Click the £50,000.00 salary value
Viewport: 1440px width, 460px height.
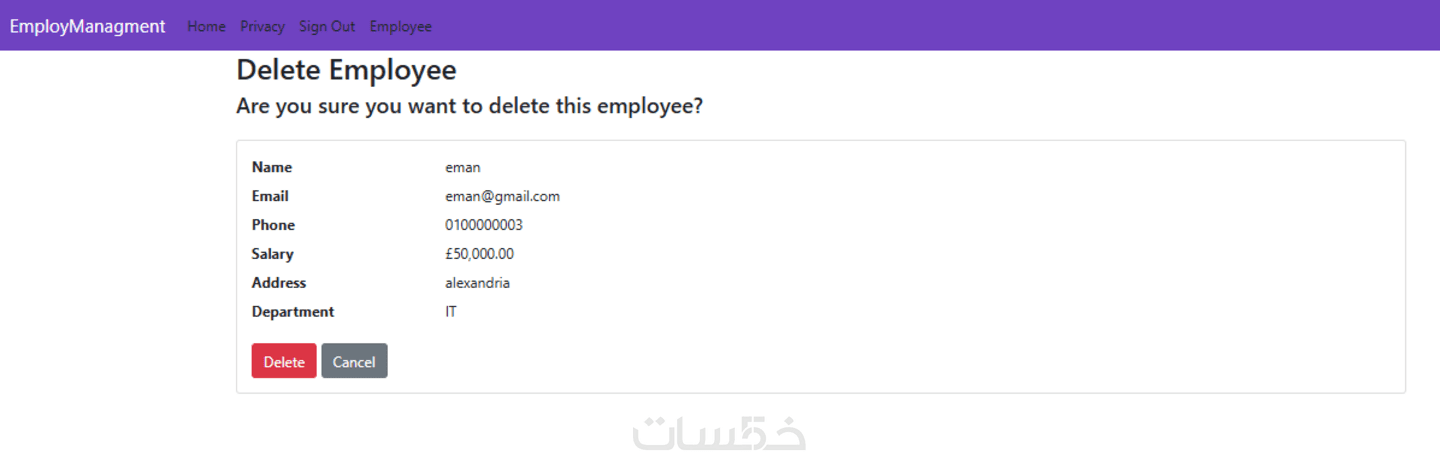click(x=479, y=254)
